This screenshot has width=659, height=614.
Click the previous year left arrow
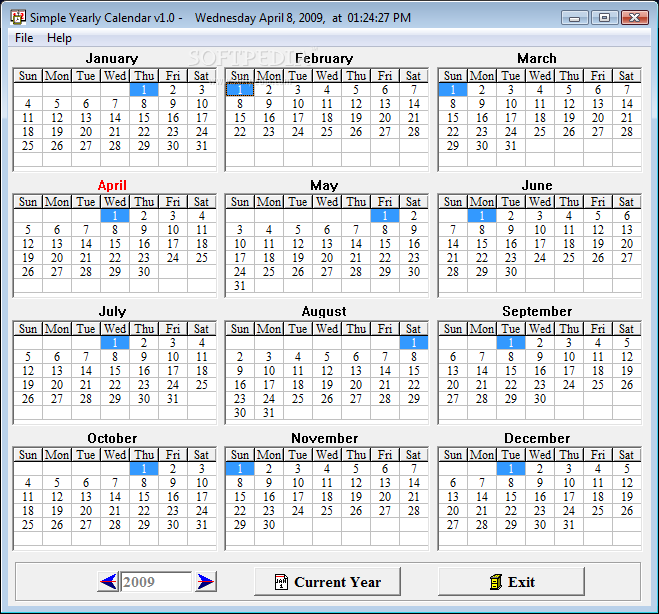[109, 582]
